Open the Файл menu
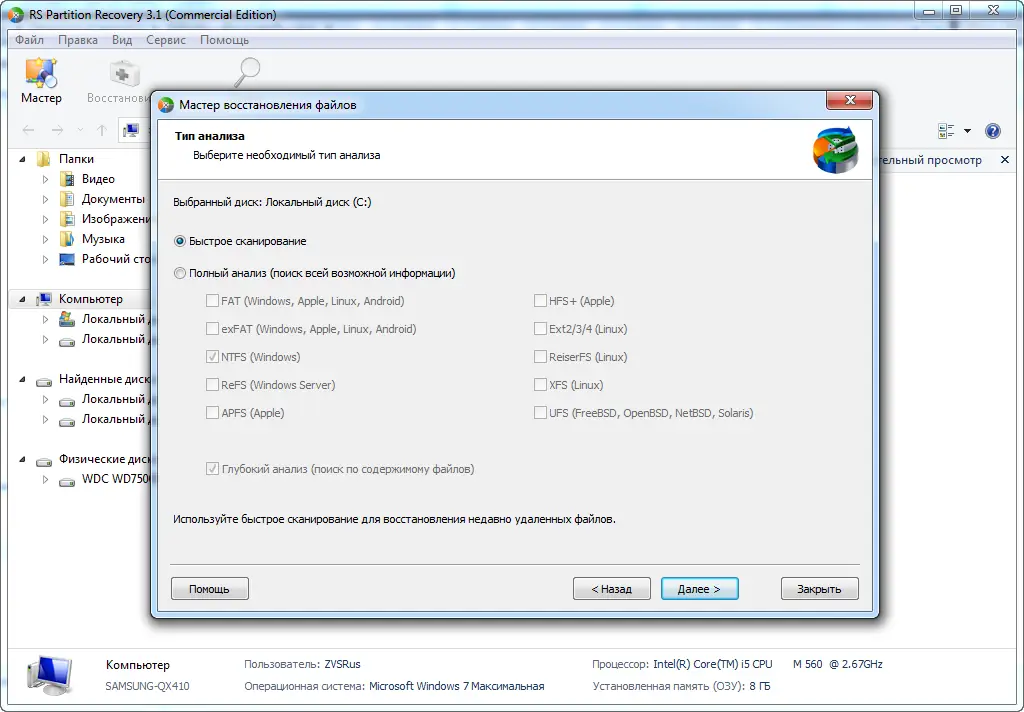The height and width of the screenshot is (712, 1024). tap(29, 40)
